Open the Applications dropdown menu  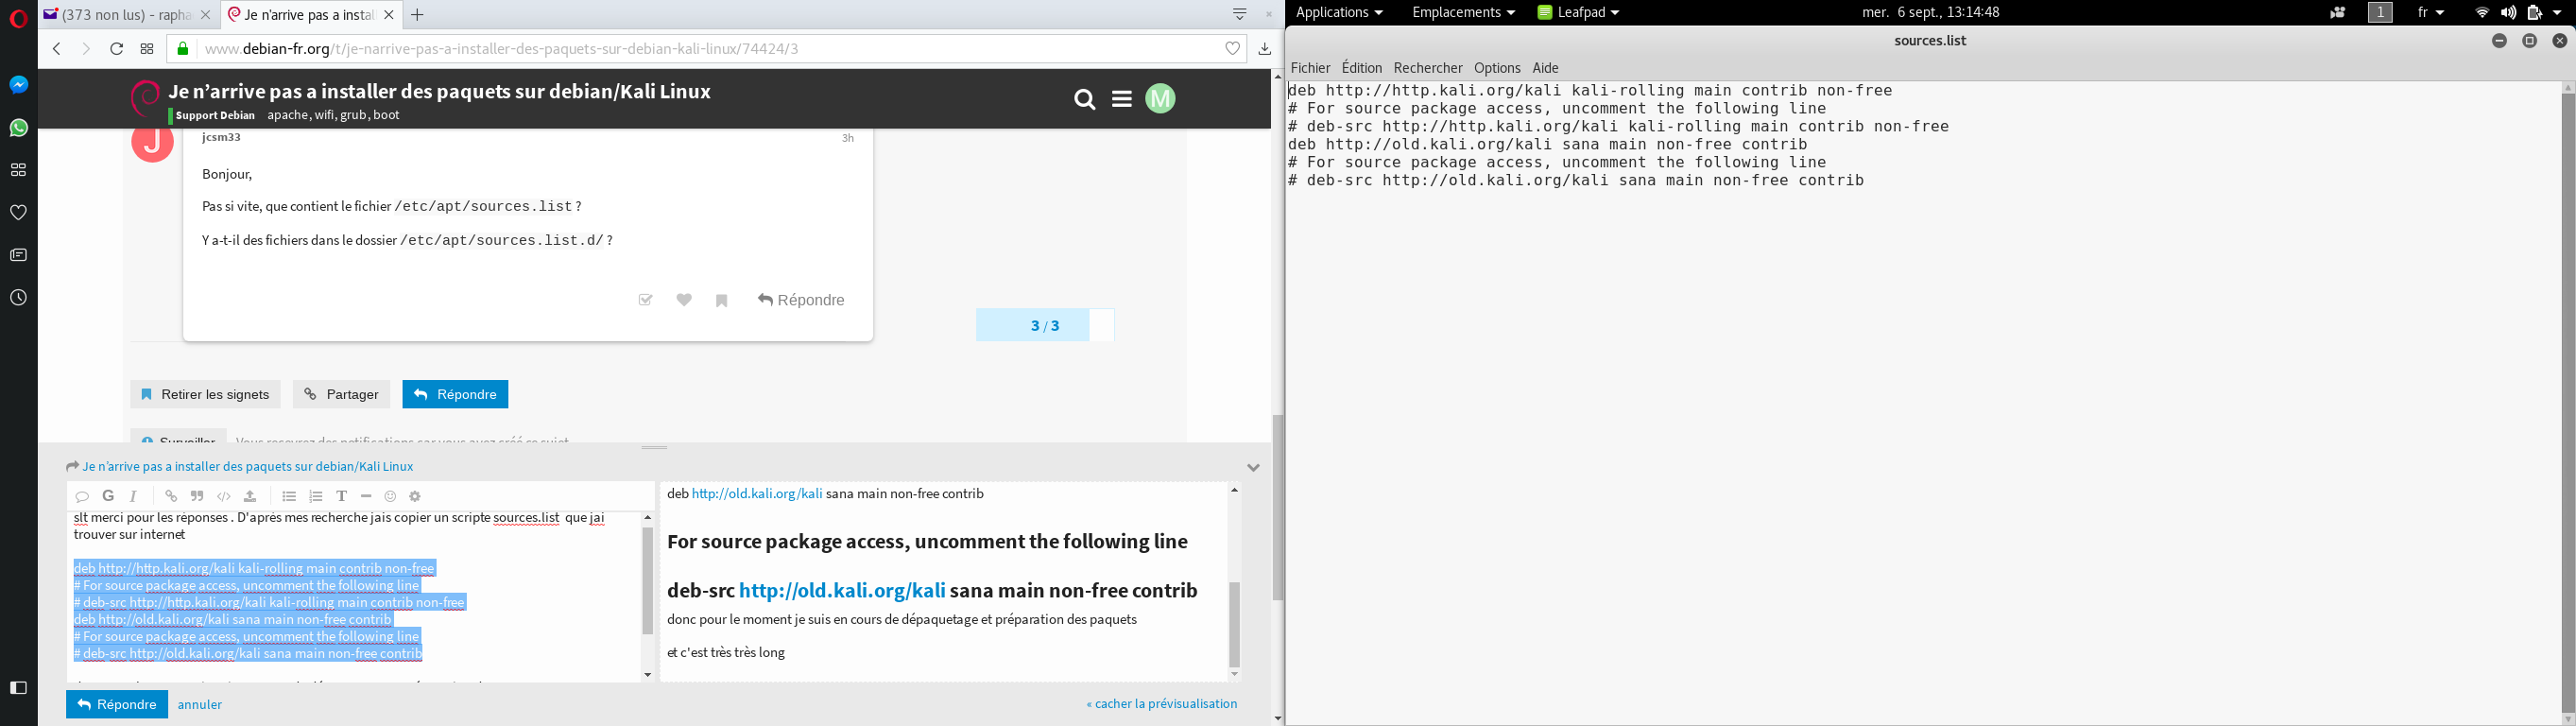coord(1338,13)
